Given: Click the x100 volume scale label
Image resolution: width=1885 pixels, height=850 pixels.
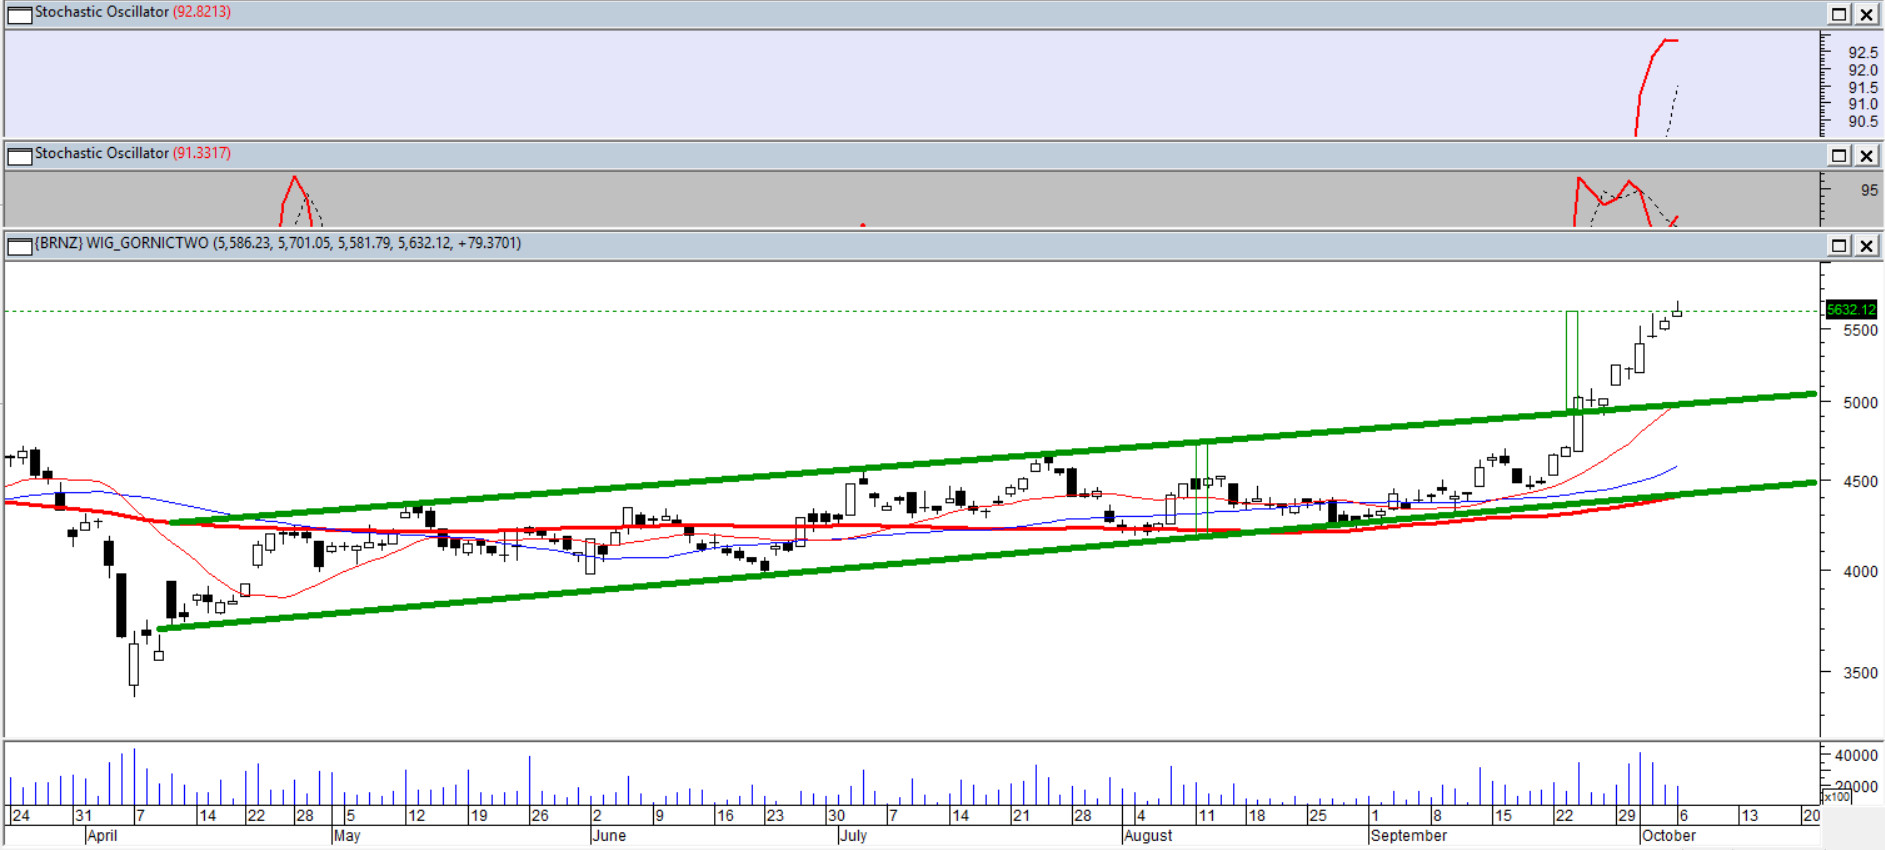Looking at the screenshot, I should click(1836, 797).
